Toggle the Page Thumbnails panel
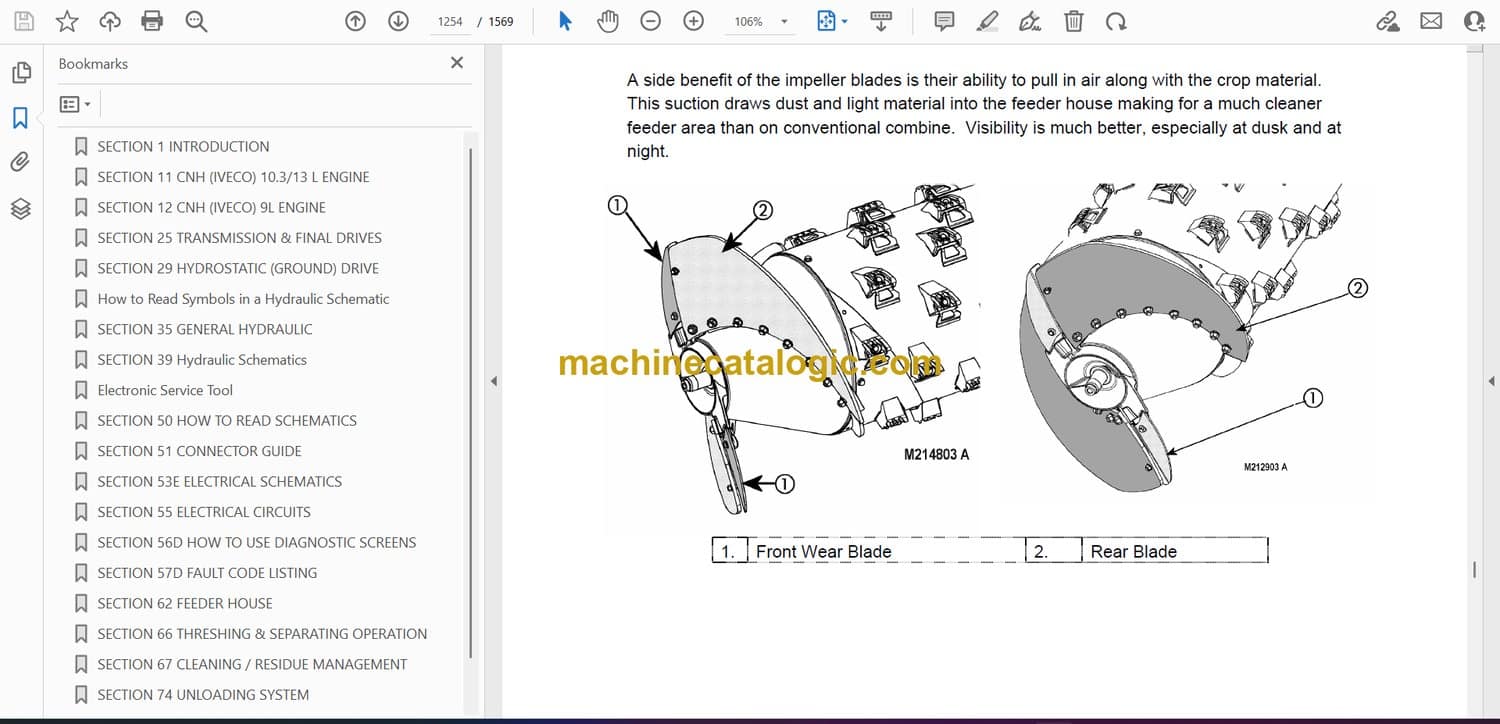The width and height of the screenshot is (1500, 724). pyautogui.click(x=20, y=73)
